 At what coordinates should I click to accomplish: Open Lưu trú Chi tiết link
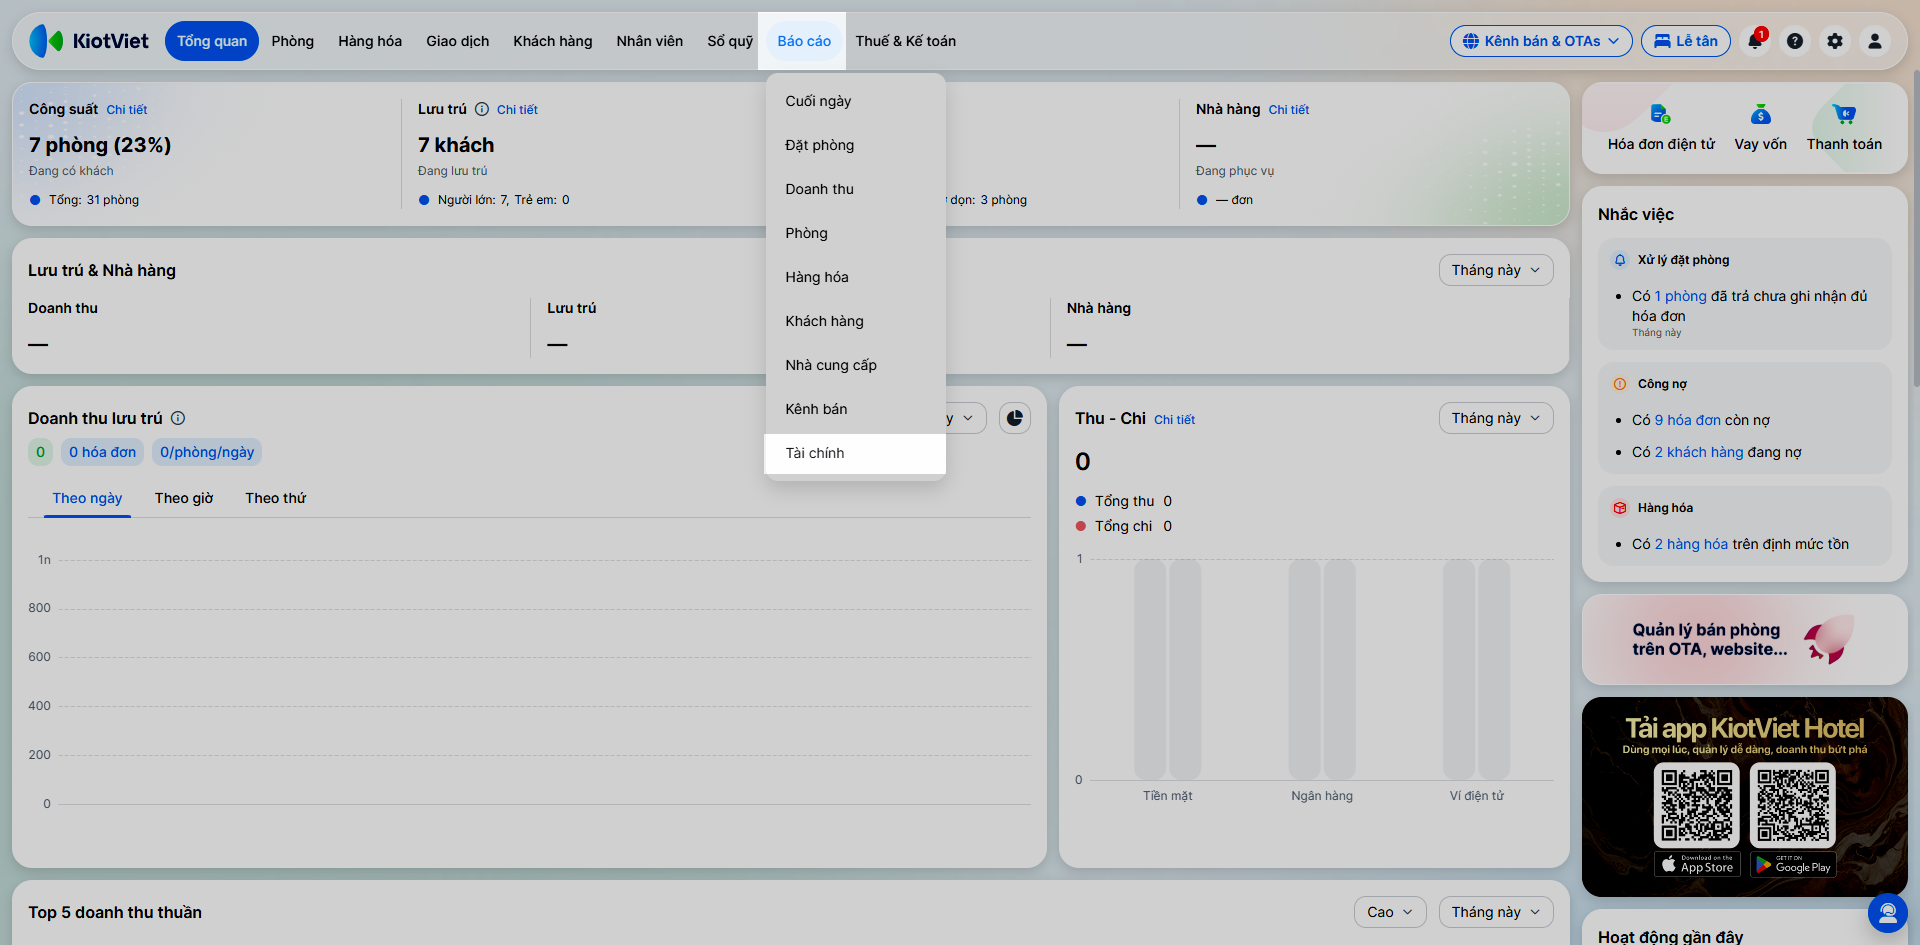[517, 110]
